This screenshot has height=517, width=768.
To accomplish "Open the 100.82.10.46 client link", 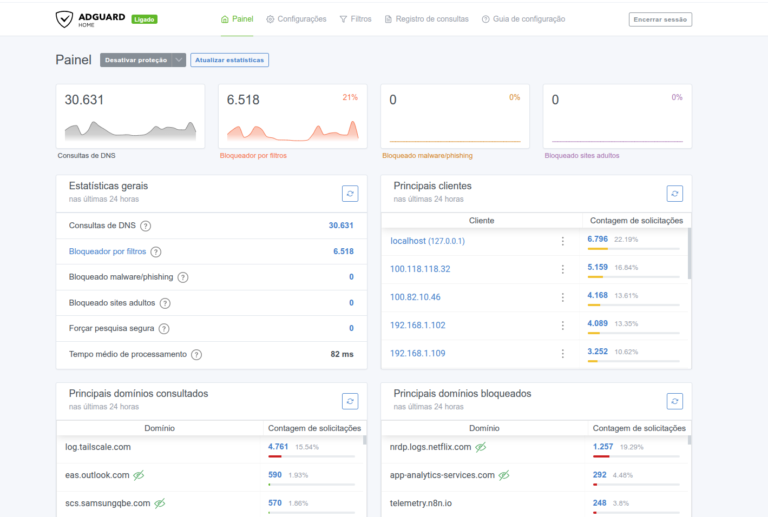I will [415, 297].
